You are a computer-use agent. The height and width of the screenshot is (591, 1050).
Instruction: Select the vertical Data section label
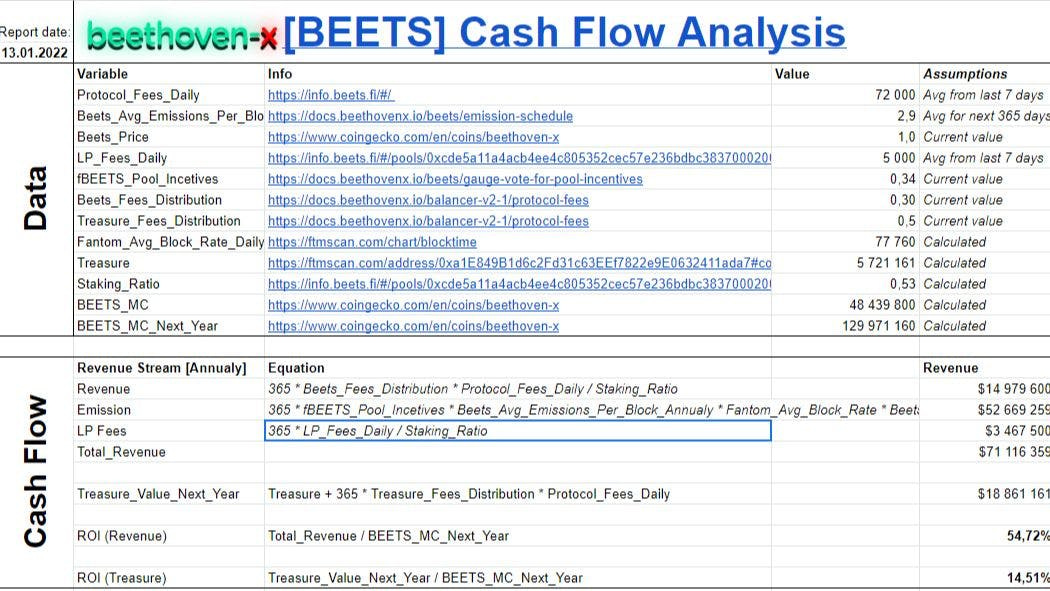tap(35, 198)
